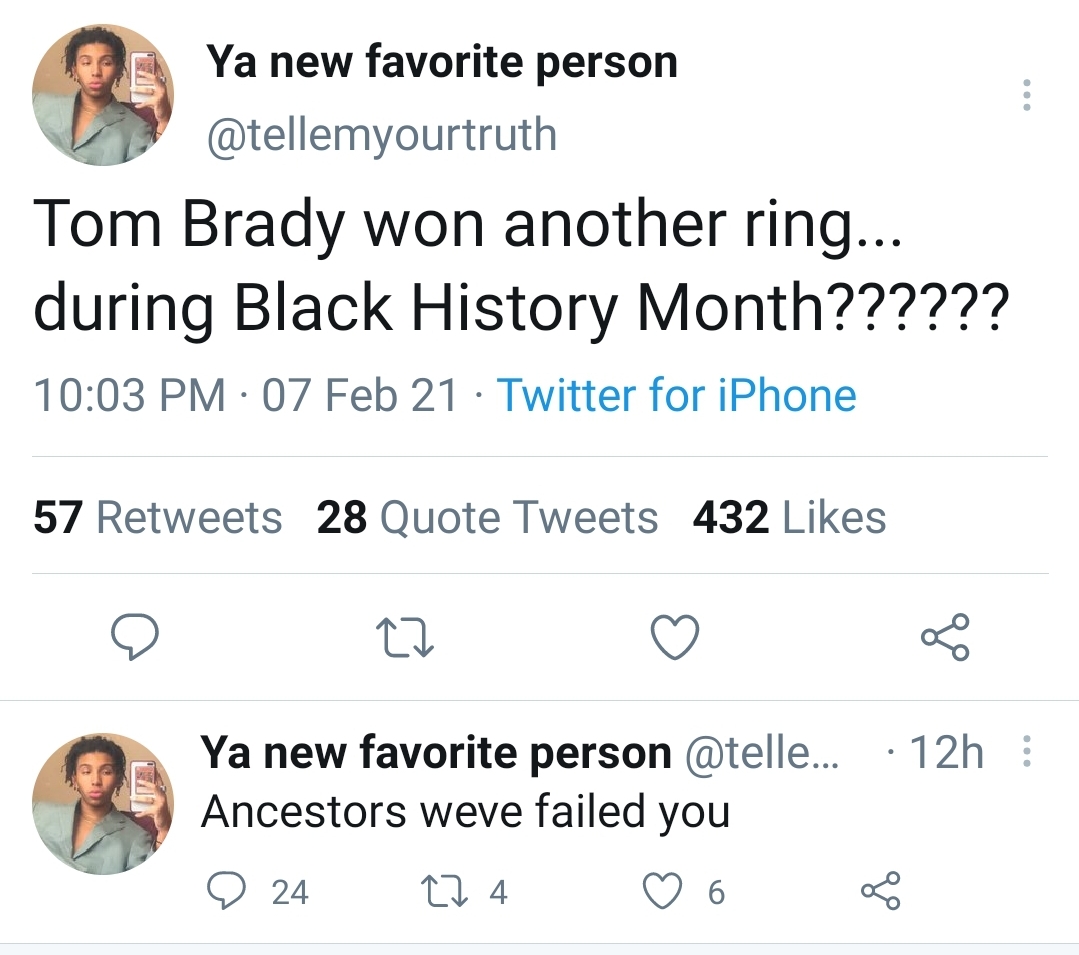1079x955 pixels.
Task: Like the 'Ancestors weve failed you' reply
Action: 660,891
